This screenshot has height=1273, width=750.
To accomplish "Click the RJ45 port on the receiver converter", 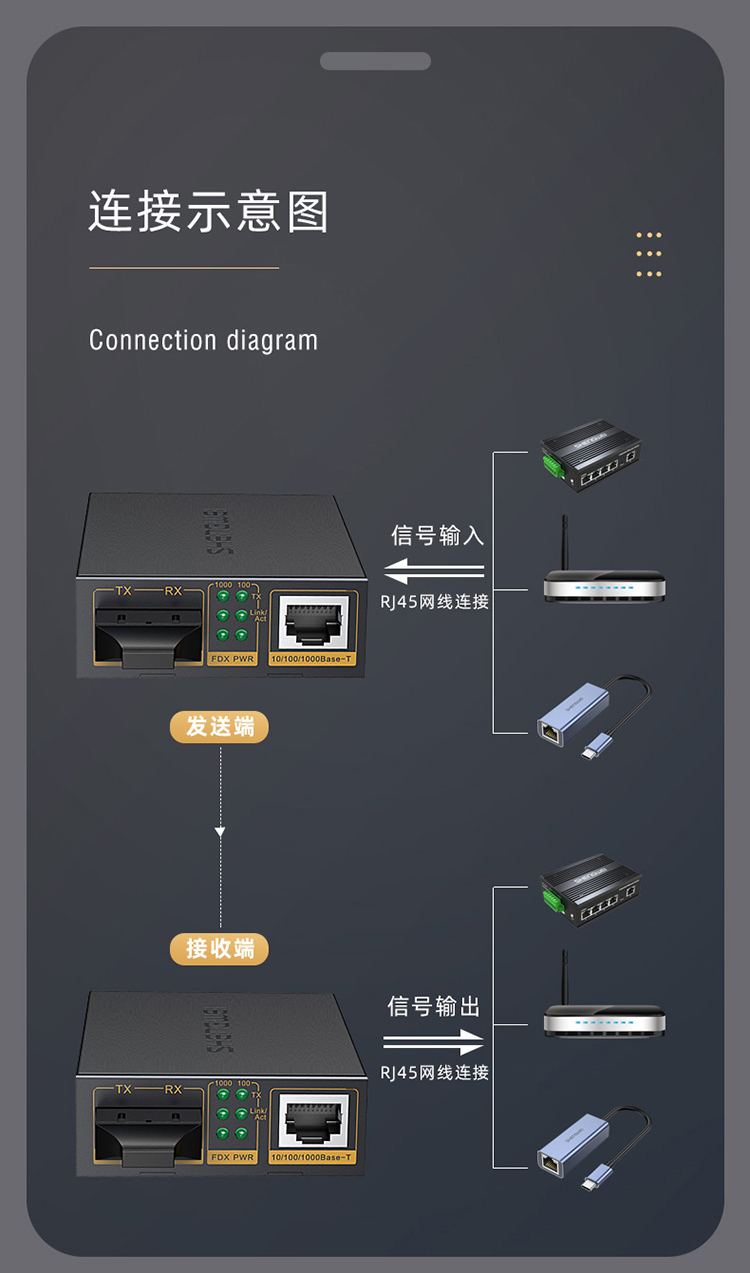I will click(x=315, y=1123).
